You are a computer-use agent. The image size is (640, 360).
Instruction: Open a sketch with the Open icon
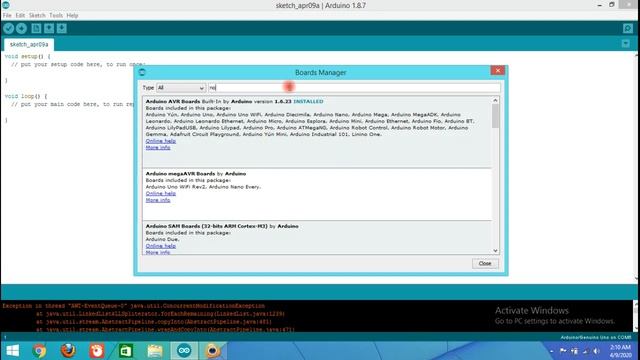[49, 28]
